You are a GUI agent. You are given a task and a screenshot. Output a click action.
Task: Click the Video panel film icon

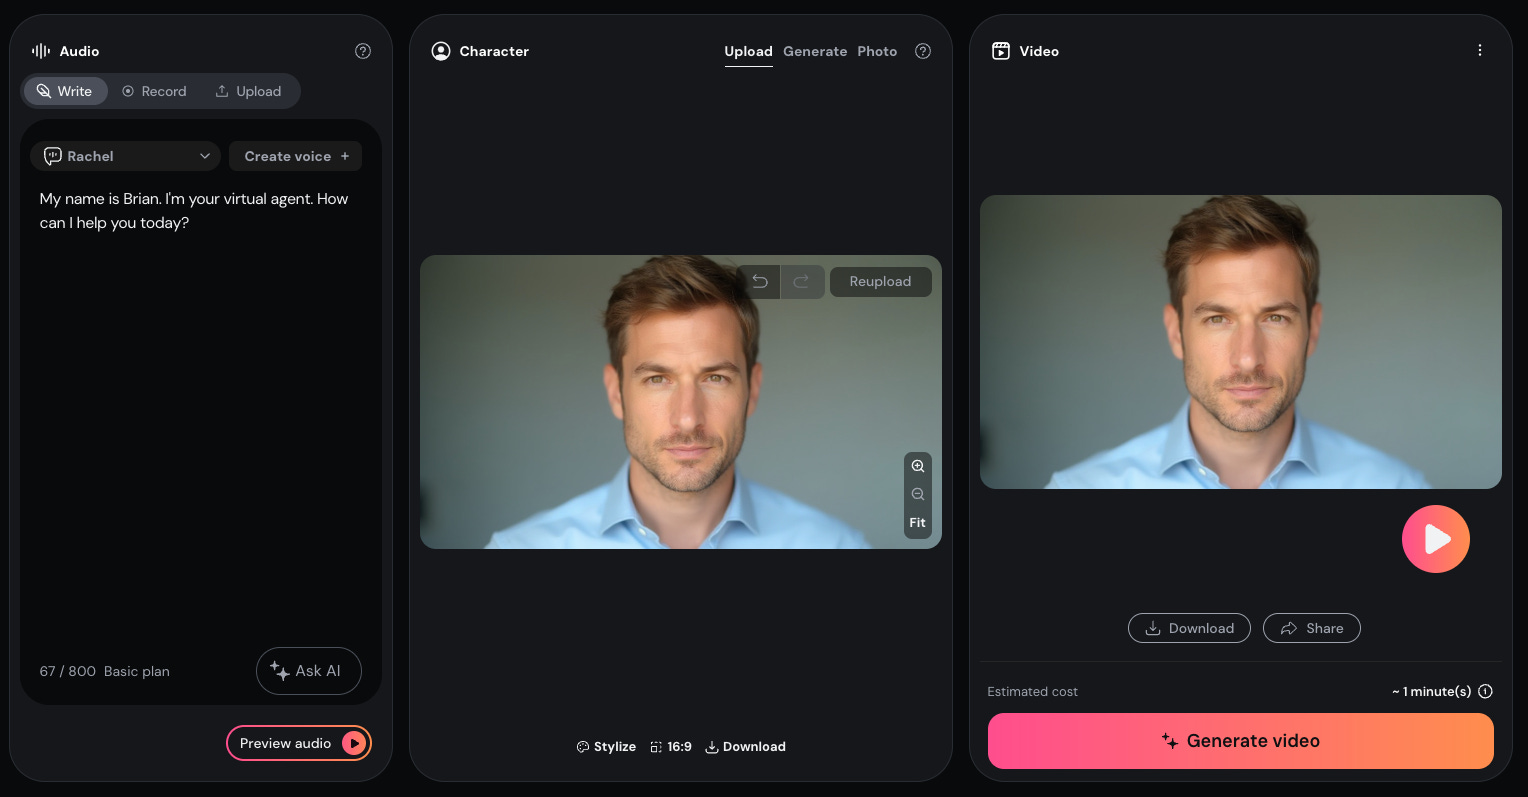point(1001,51)
